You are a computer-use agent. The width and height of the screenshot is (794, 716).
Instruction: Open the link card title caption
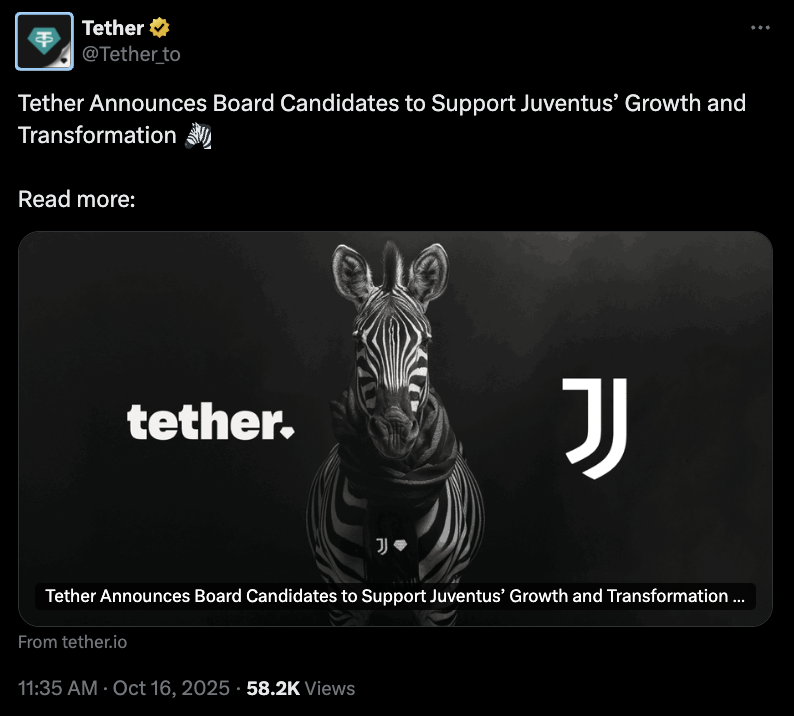point(395,596)
